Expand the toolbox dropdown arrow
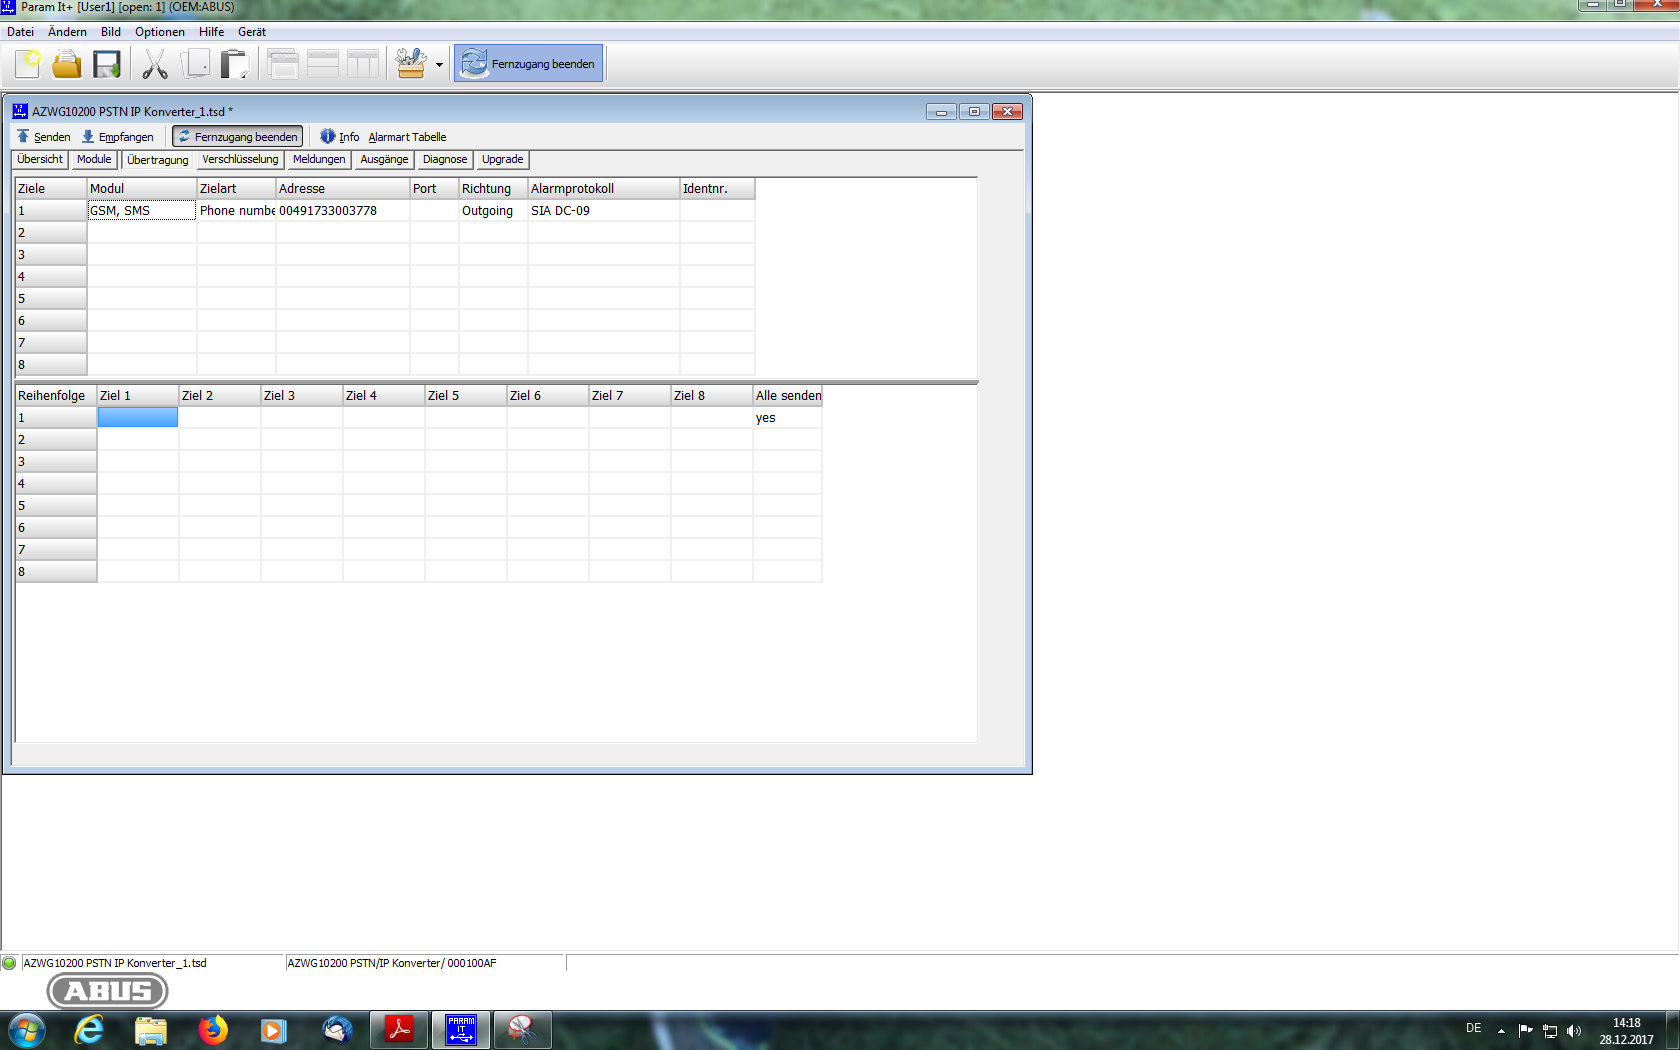The width and height of the screenshot is (1680, 1050). tap(439, 65)
